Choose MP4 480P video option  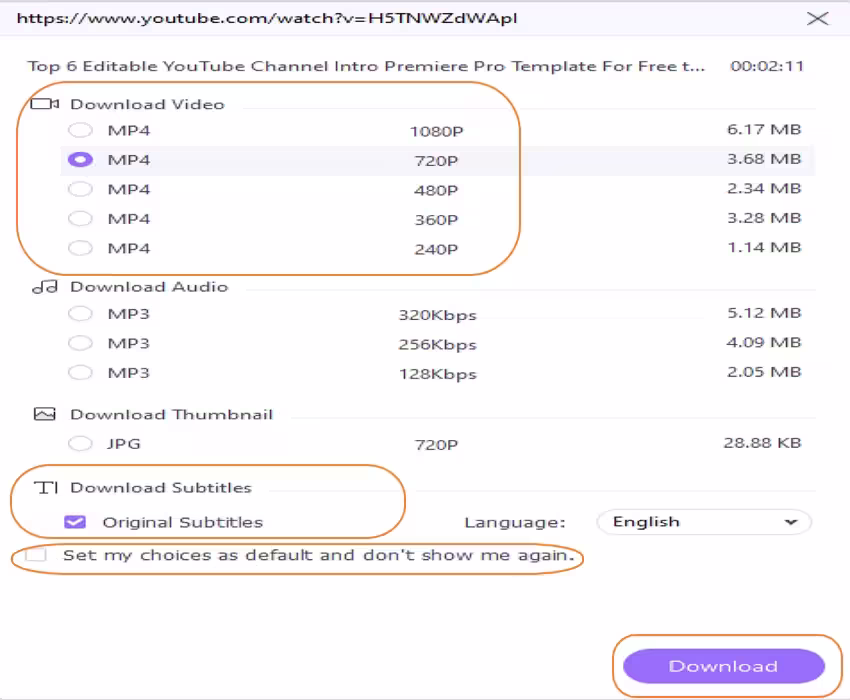(x=80, y=189)
